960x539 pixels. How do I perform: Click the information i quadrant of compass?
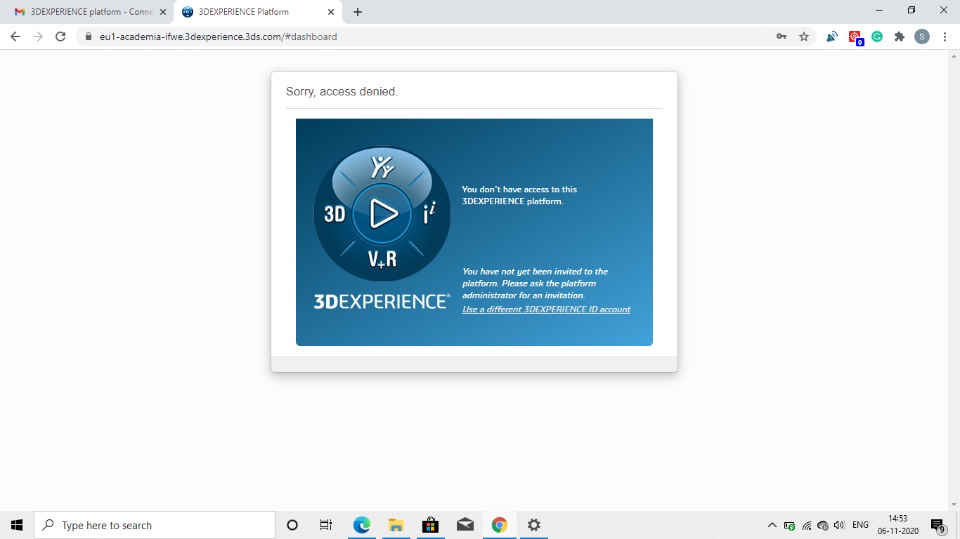click(x=429, y=214)
